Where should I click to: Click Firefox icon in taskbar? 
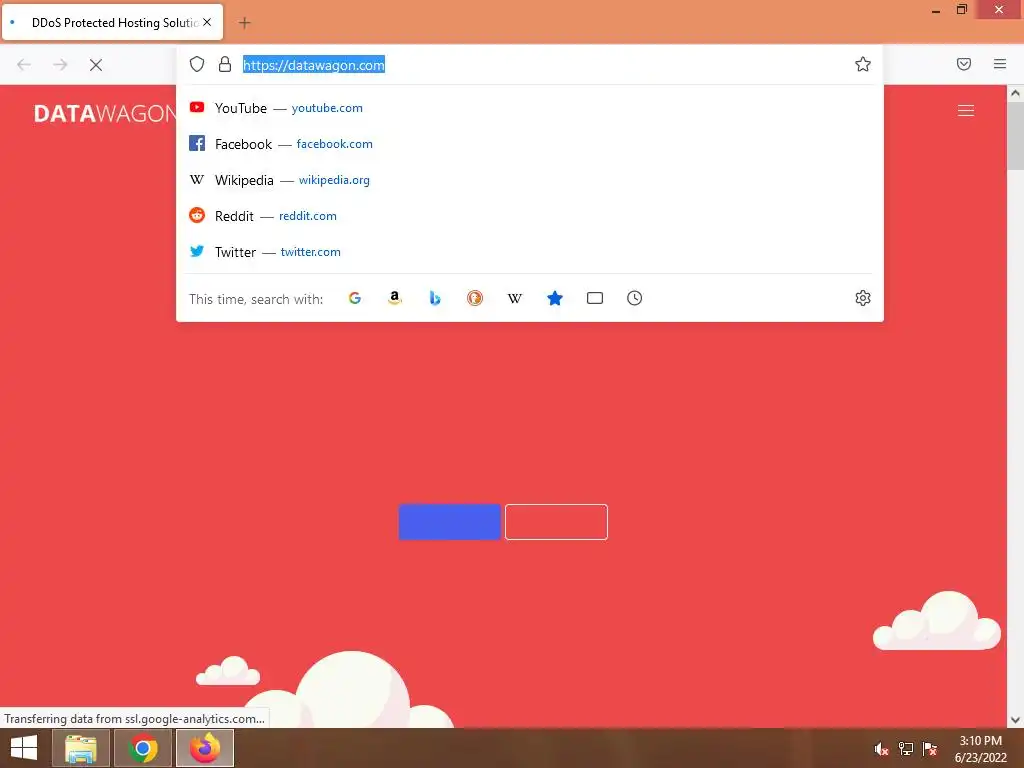[x=205, y=748]
